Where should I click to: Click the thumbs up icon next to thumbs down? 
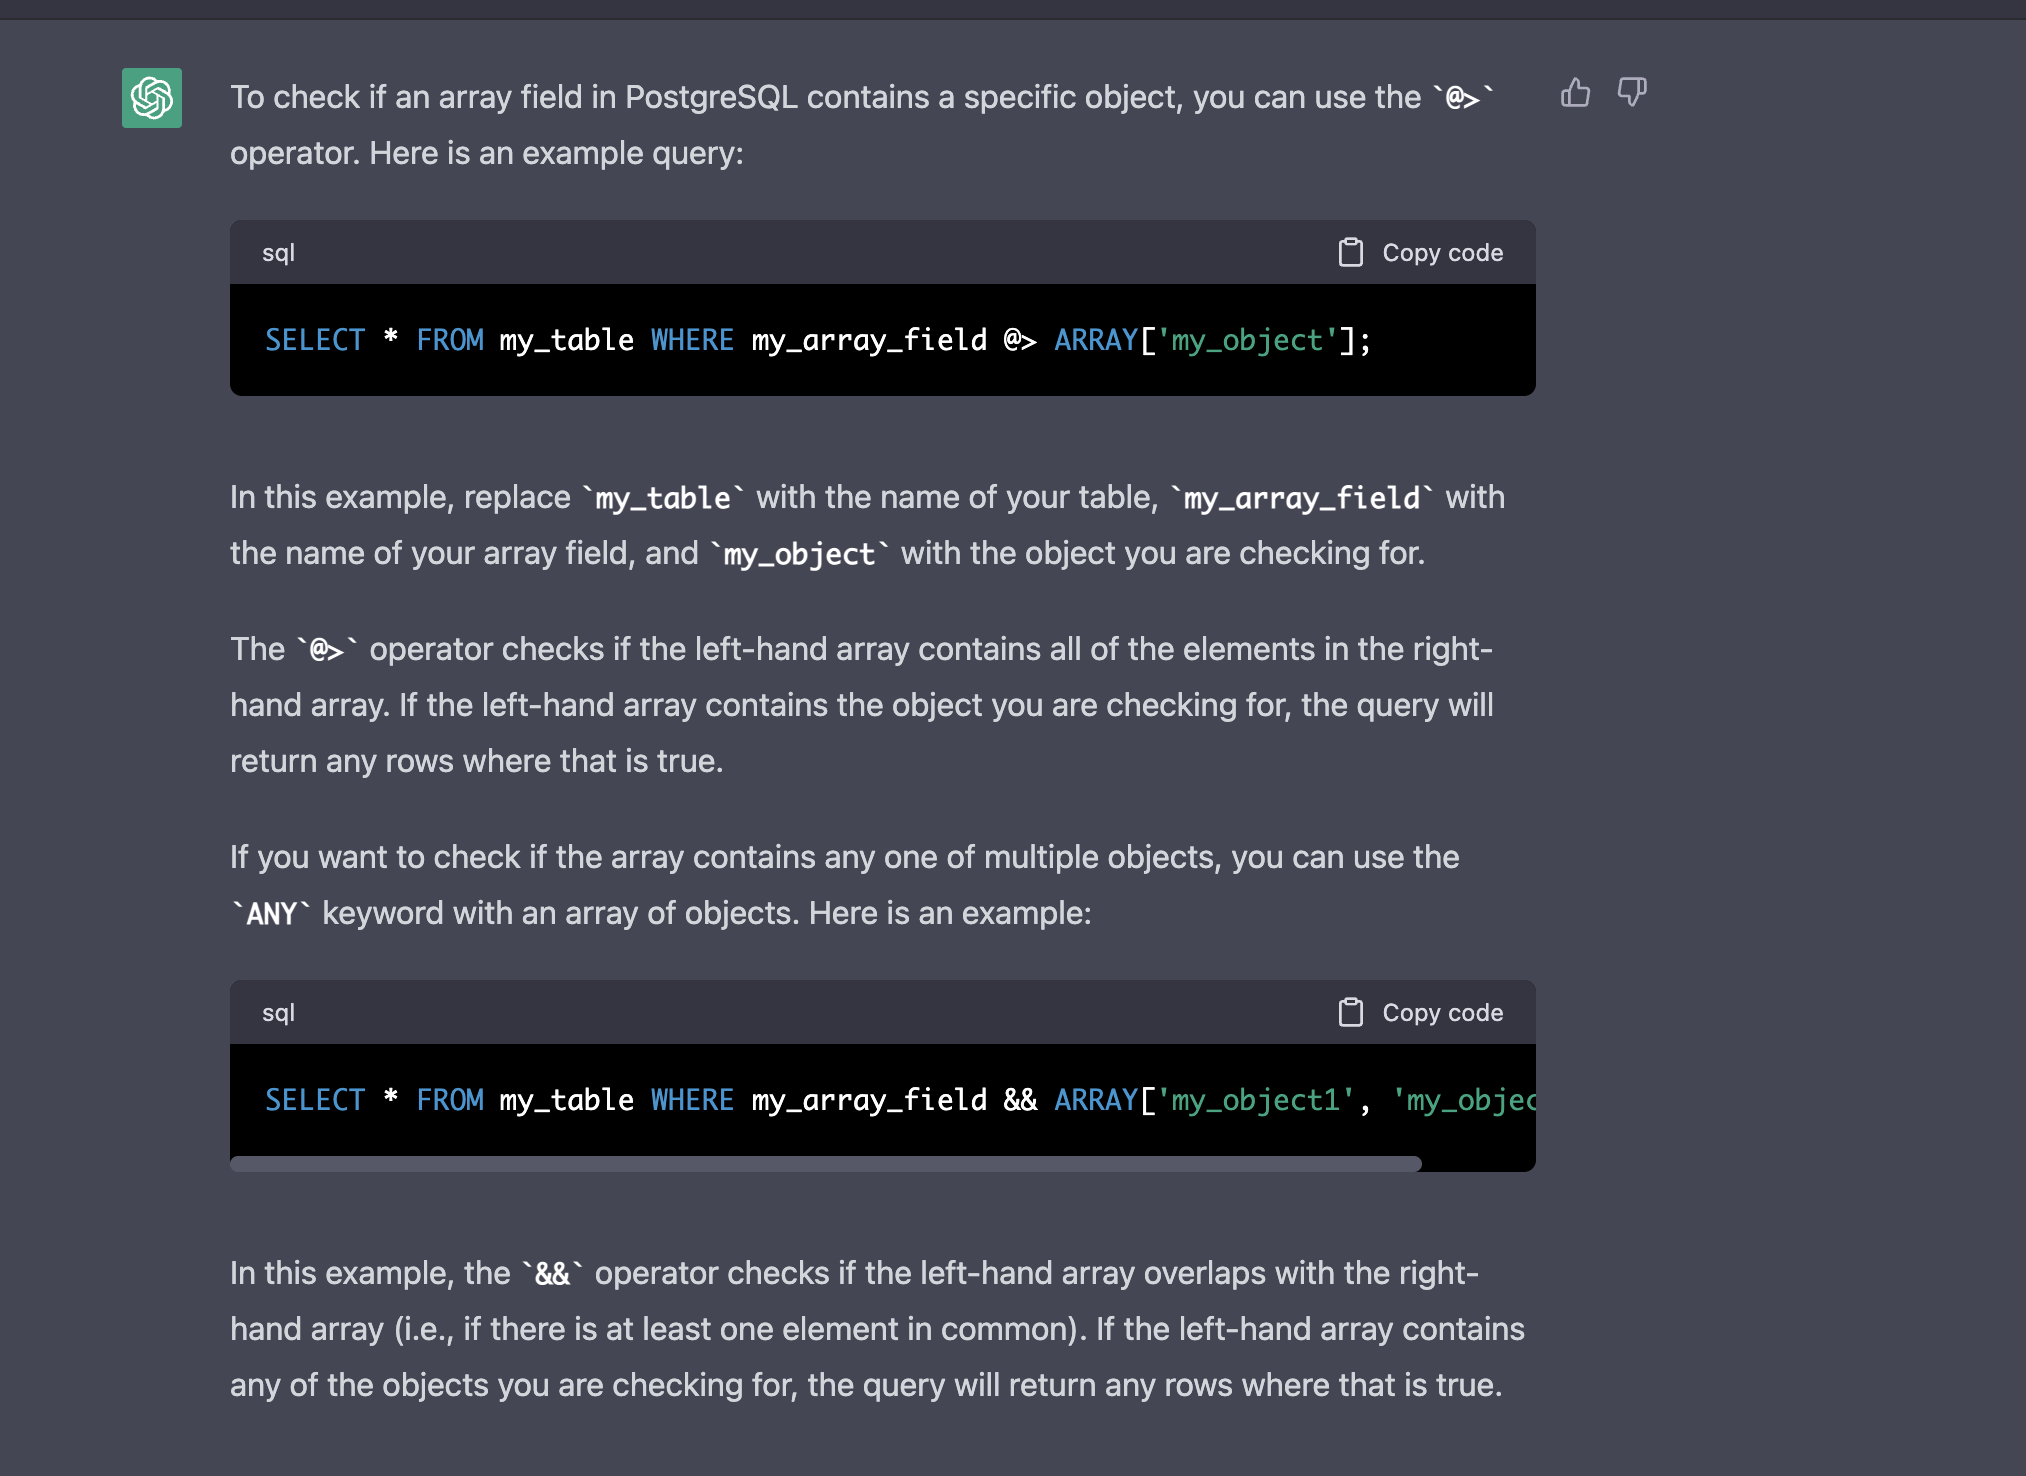[1575, 92]
